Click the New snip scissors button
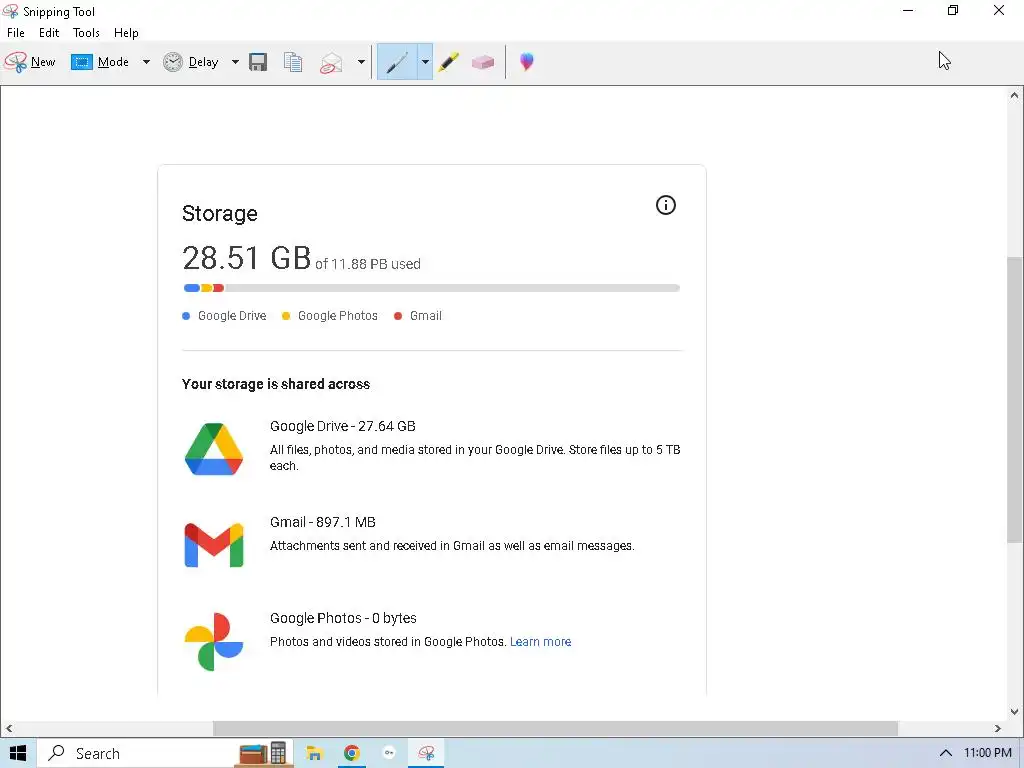 30,62
